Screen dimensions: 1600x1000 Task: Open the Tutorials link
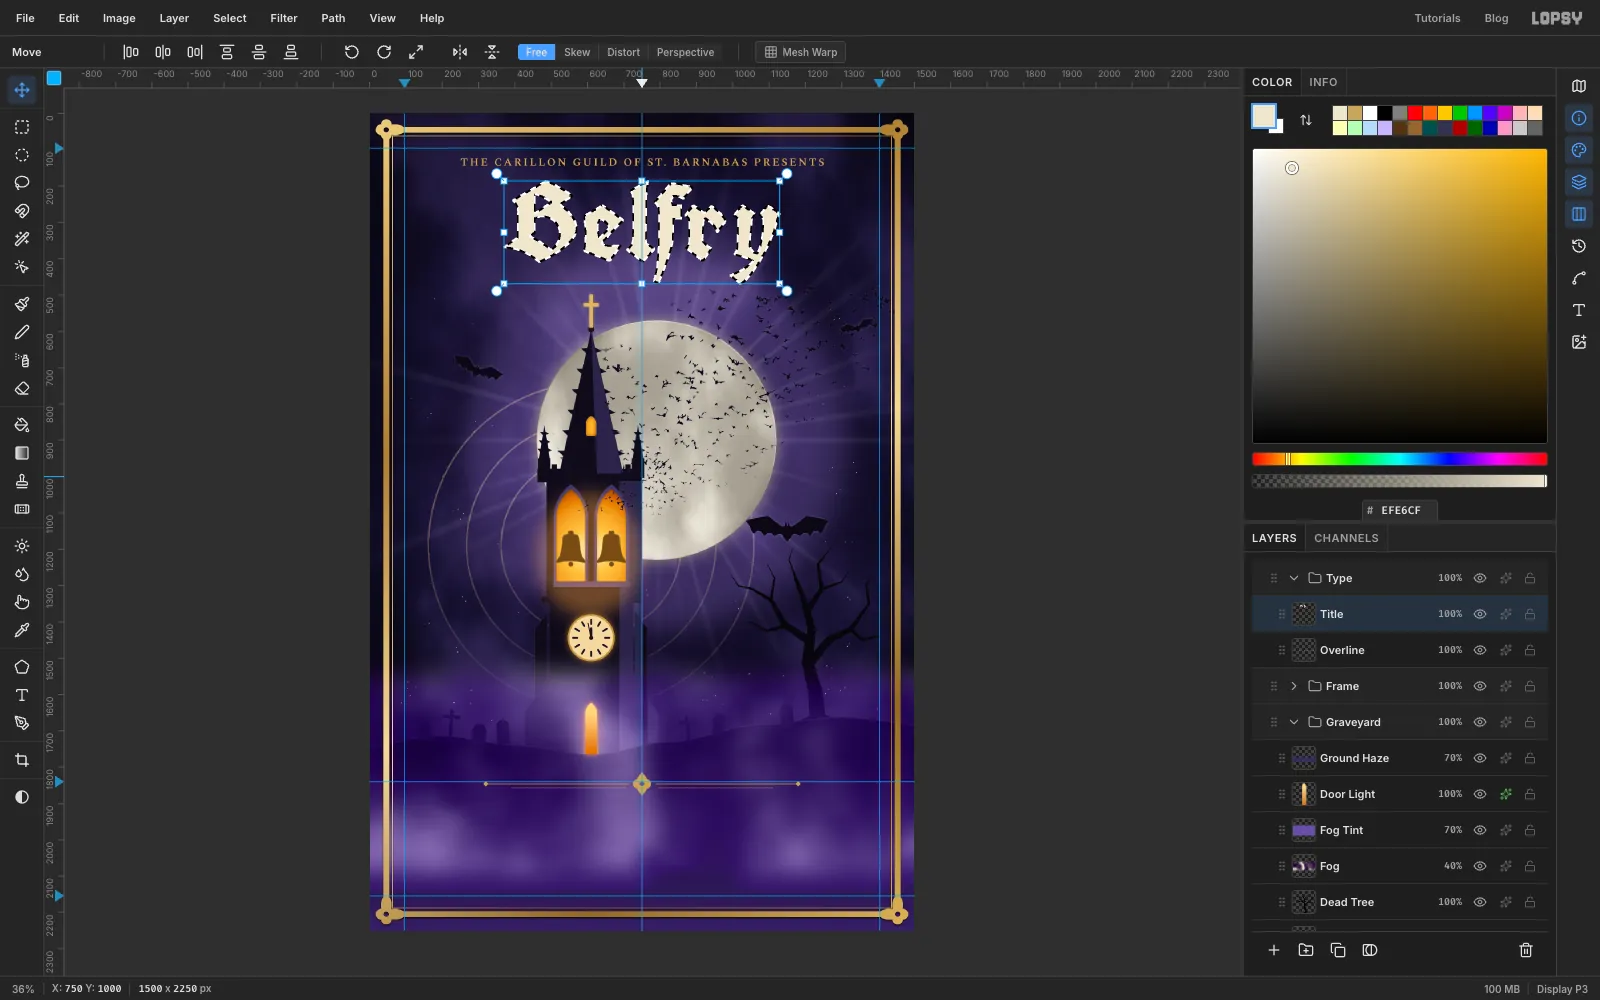[1437, 18]
